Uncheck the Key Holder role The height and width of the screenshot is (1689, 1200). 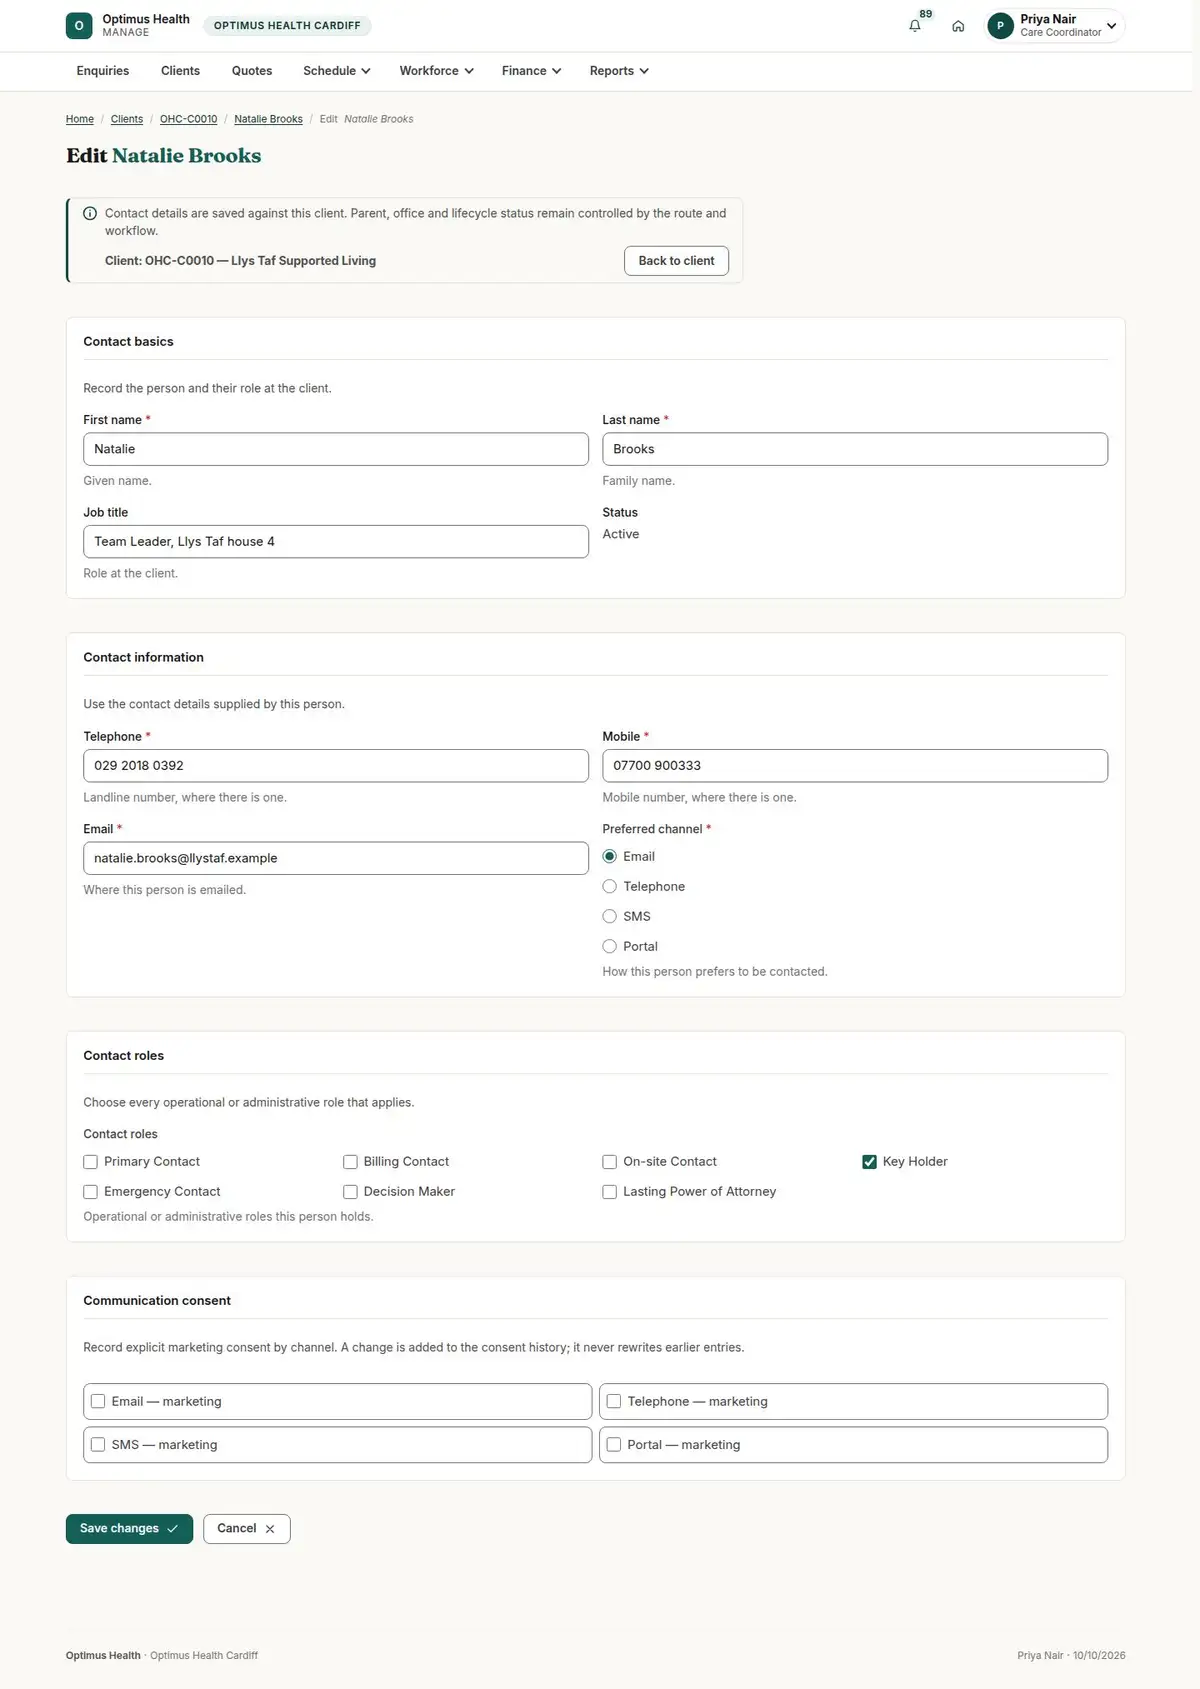869,1162
